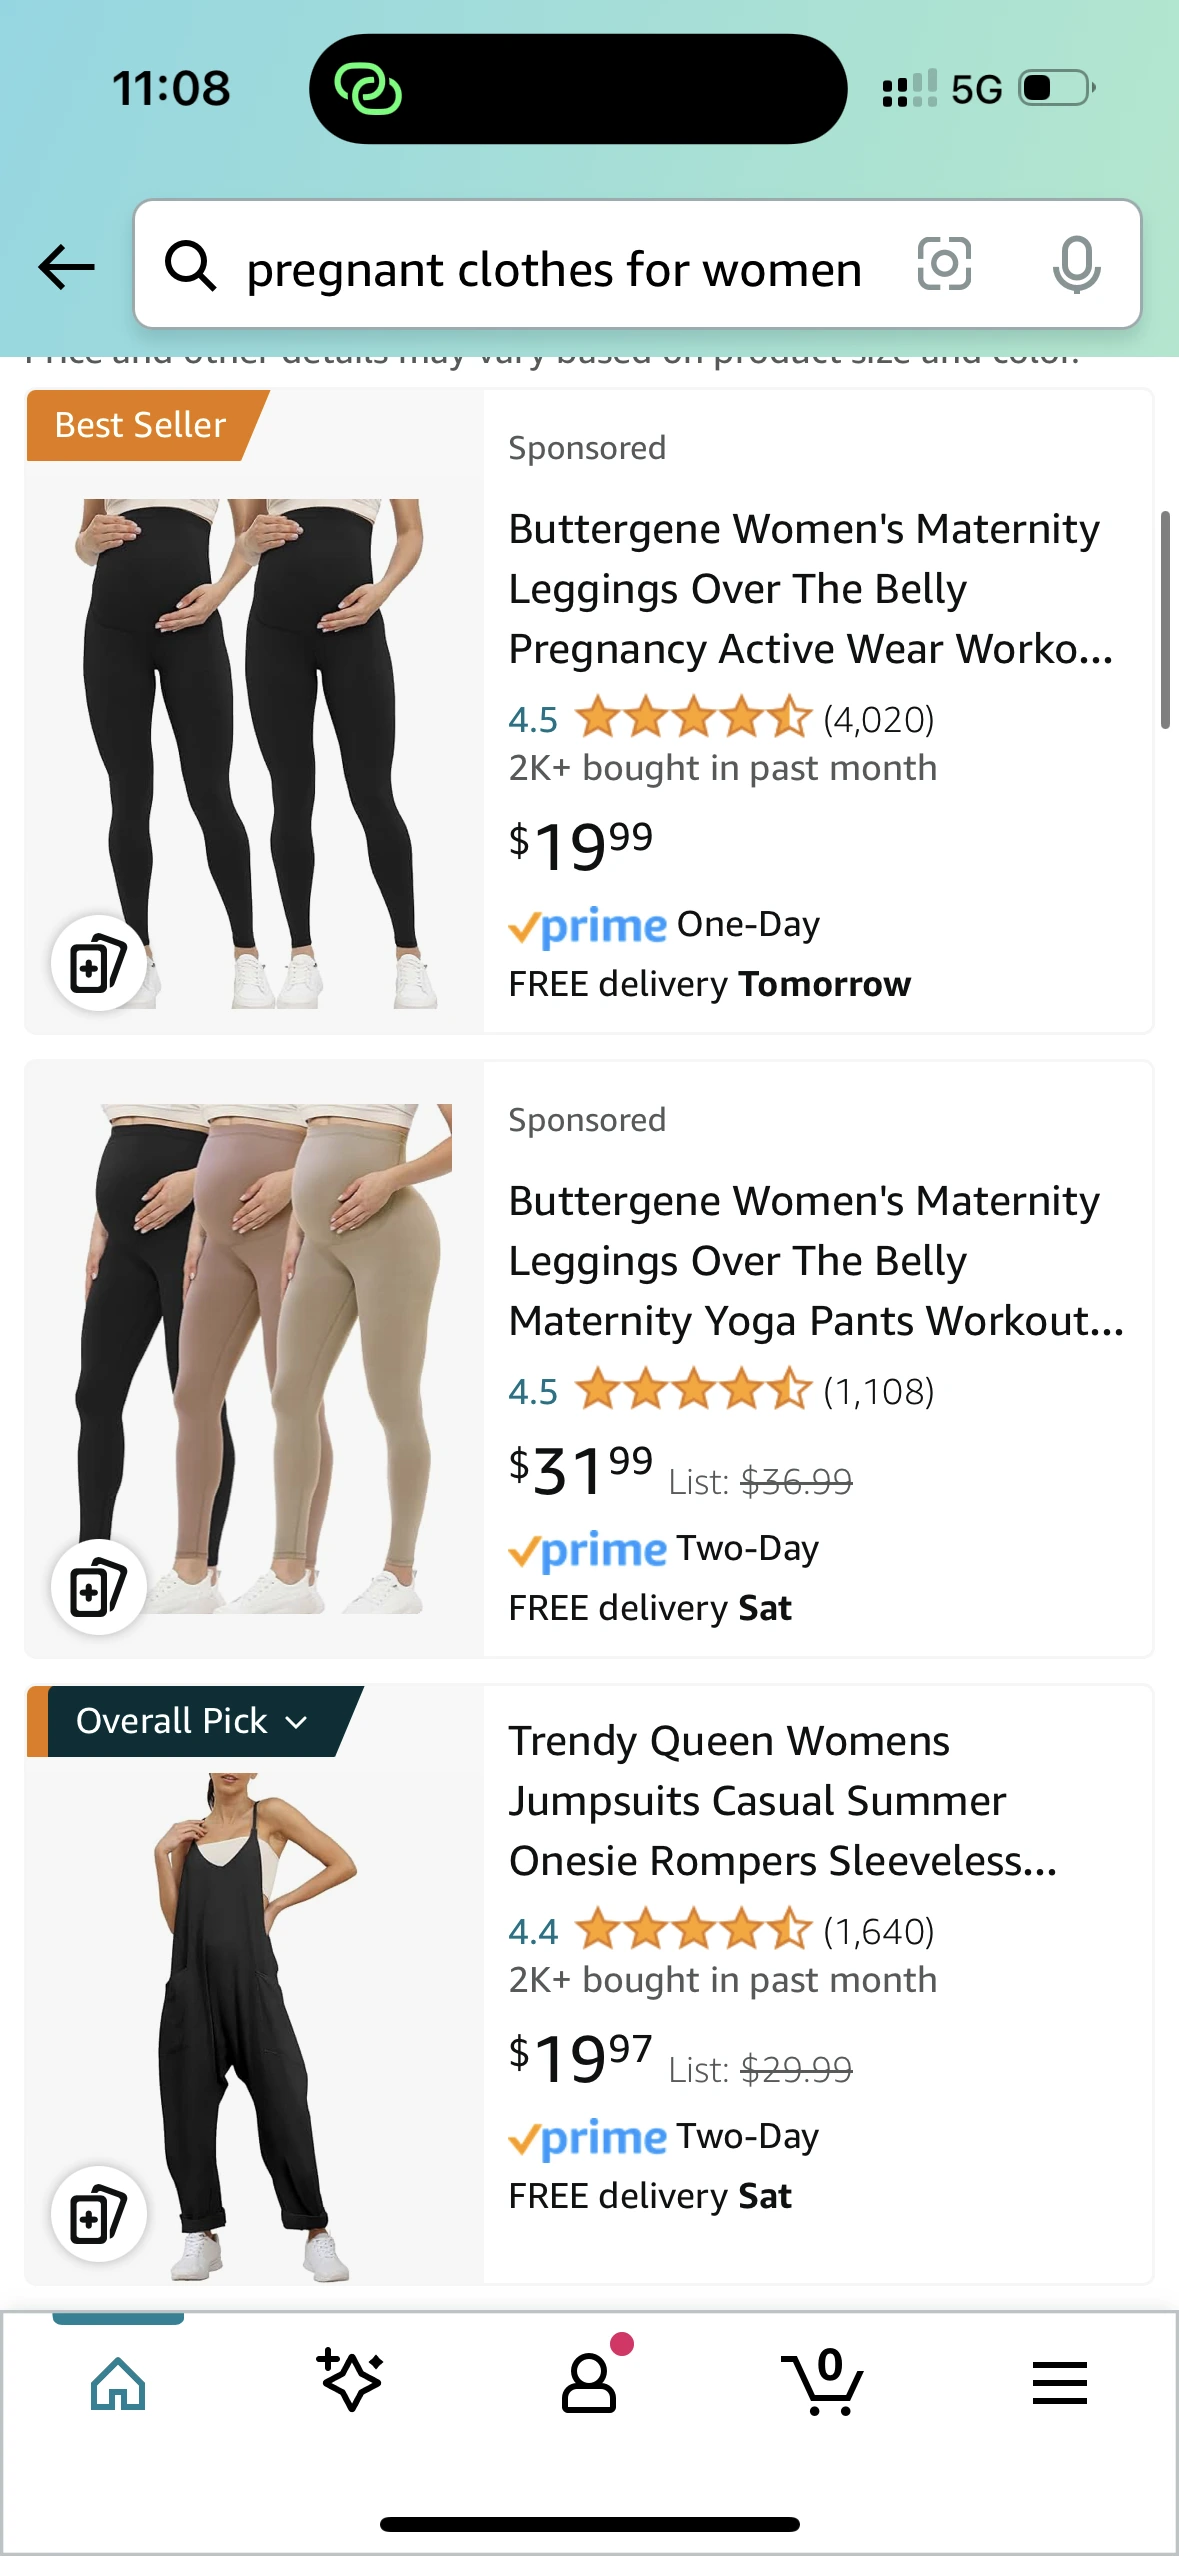The height and width of the screenshot is (2556, 1179).
Task: Open the Home tab icon
Action: tap(118, 2383)
